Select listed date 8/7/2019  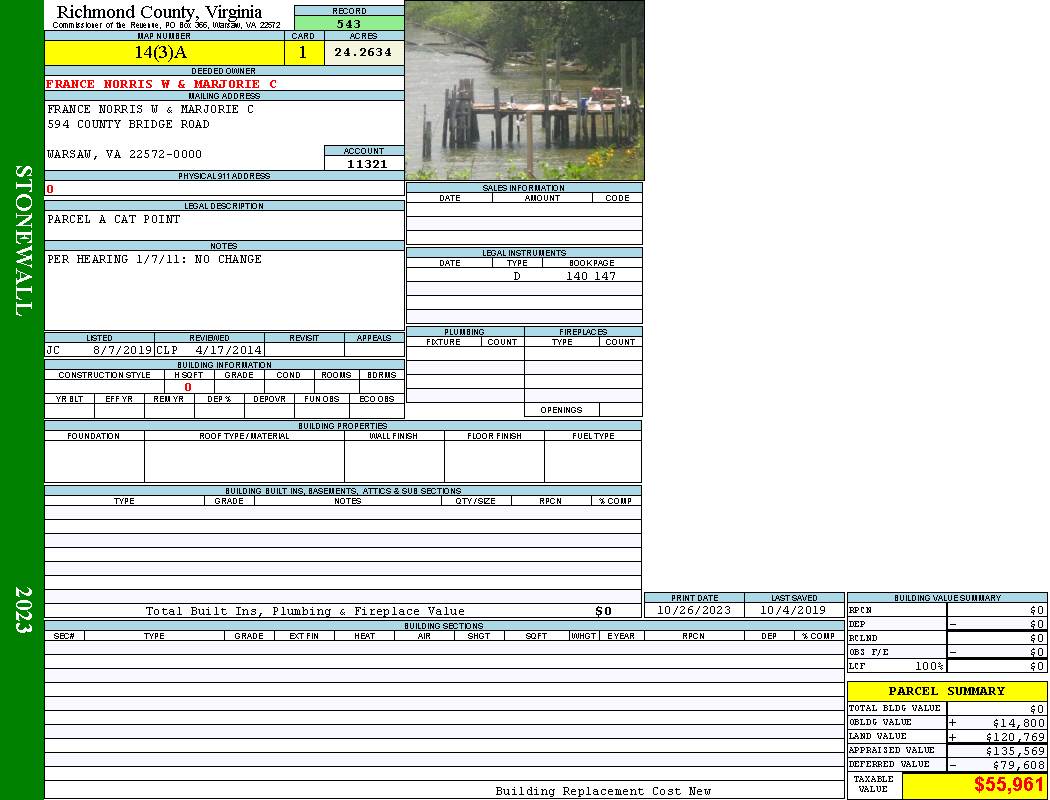point(122,350)
